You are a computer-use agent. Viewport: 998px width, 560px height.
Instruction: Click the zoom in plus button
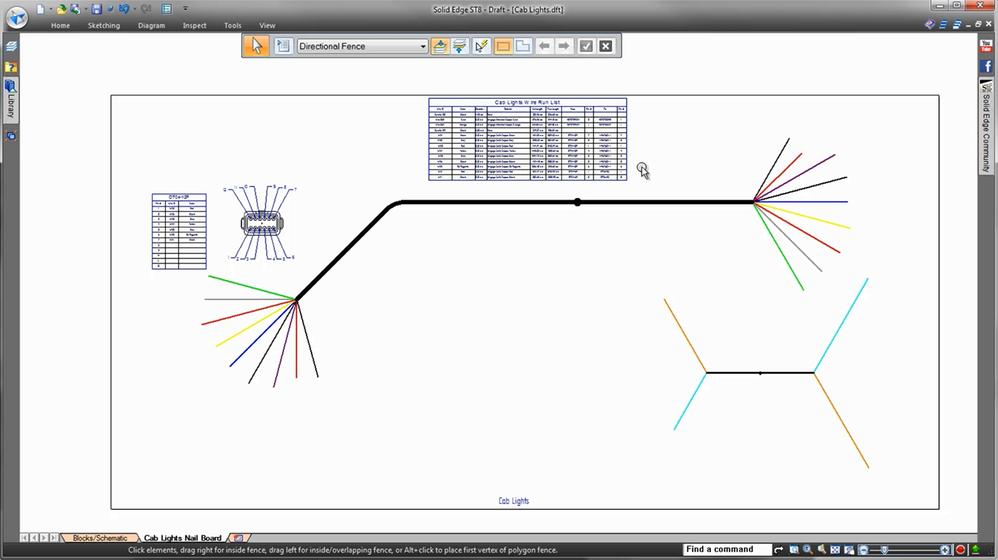pos(945,549)
